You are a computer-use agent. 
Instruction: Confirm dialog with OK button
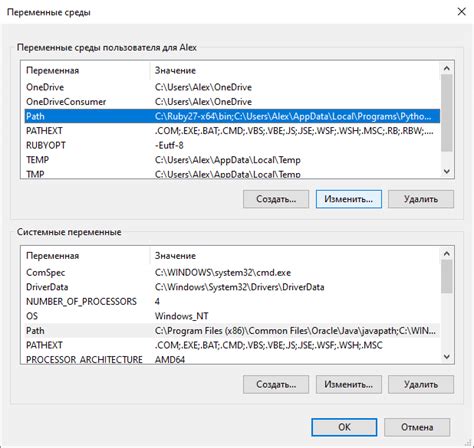coord(344,427)
